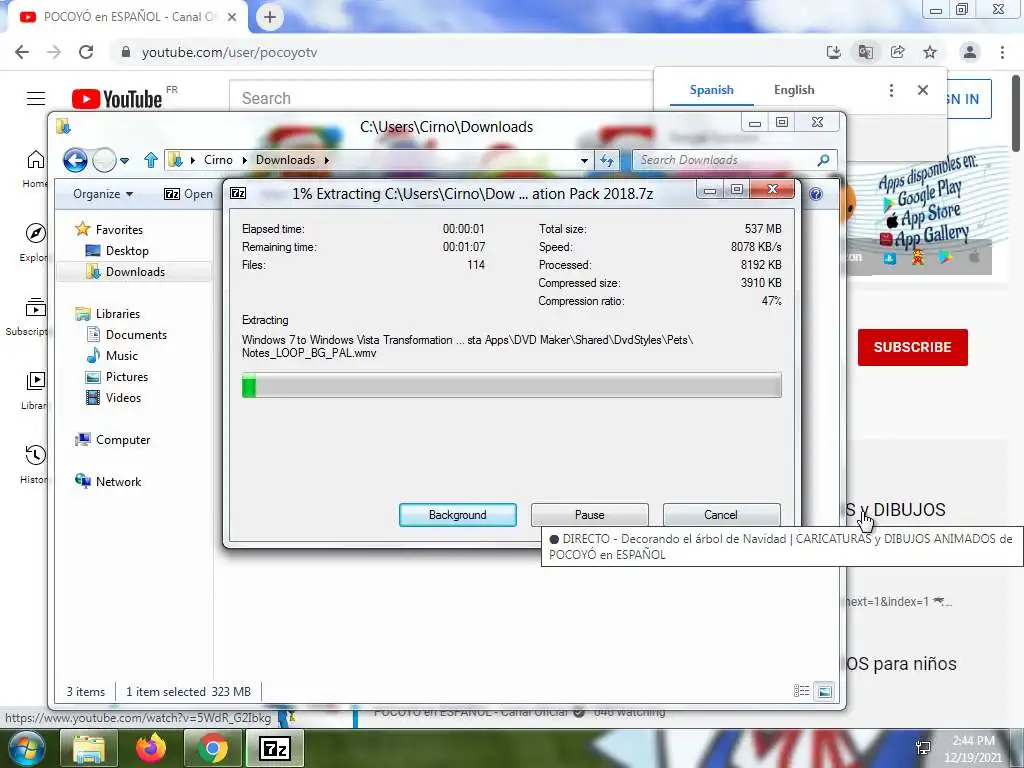Select English tab in translate popup

(794, 90)
